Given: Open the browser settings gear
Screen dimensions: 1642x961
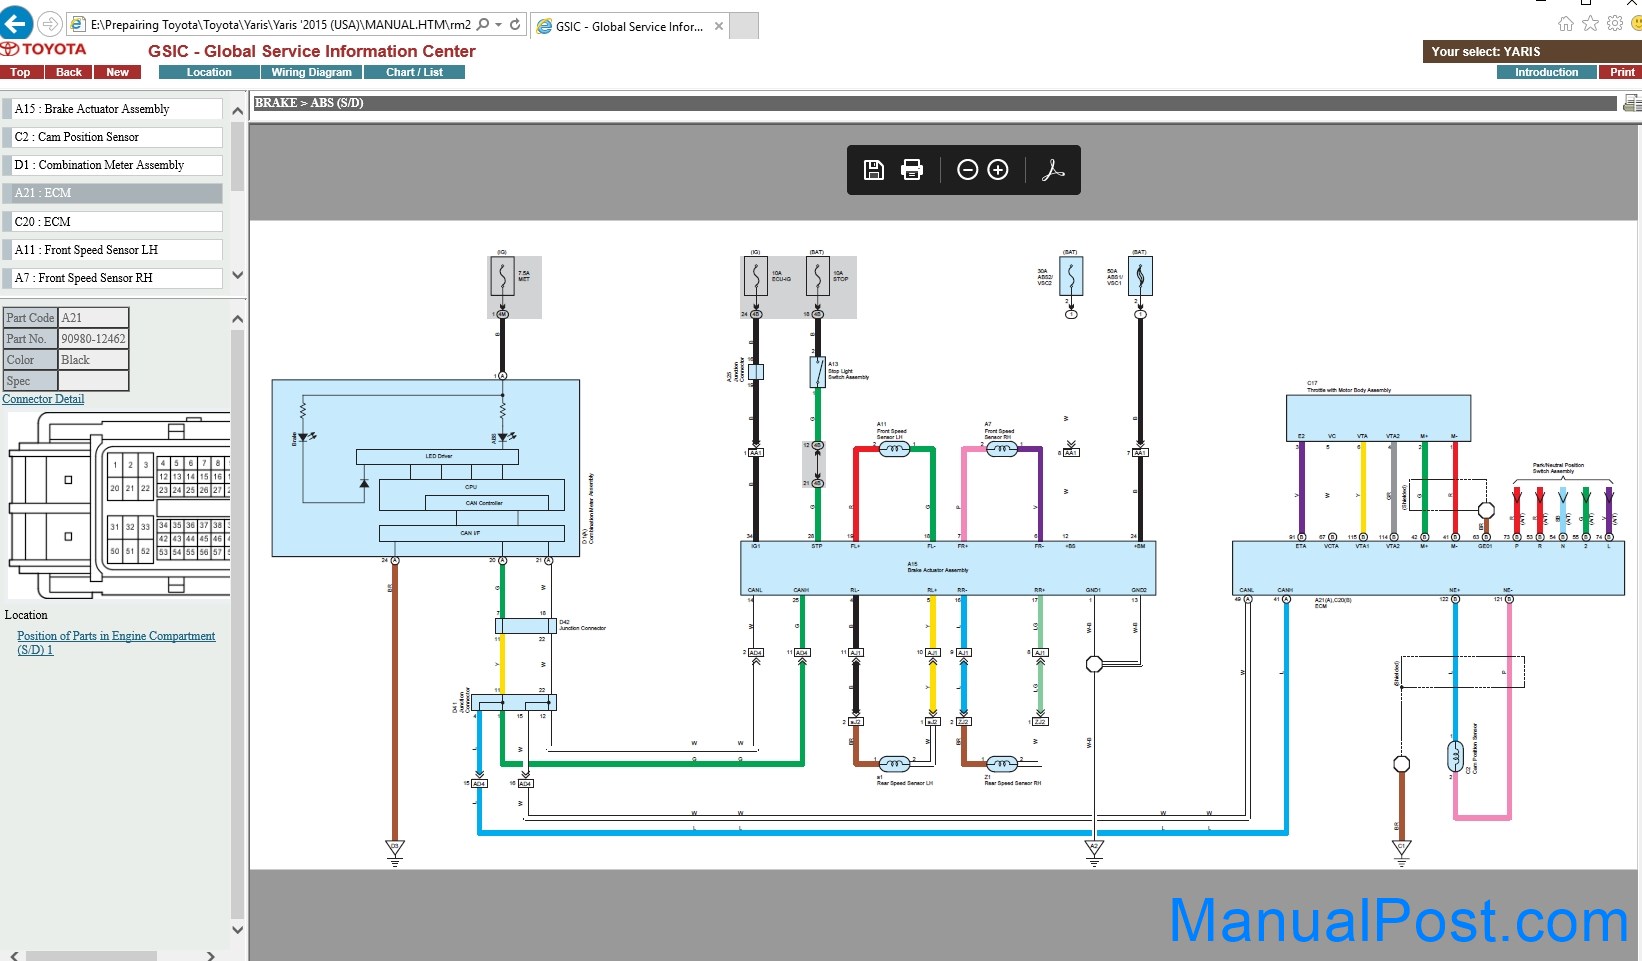Looking at the screenshot, I should 1615,24.
